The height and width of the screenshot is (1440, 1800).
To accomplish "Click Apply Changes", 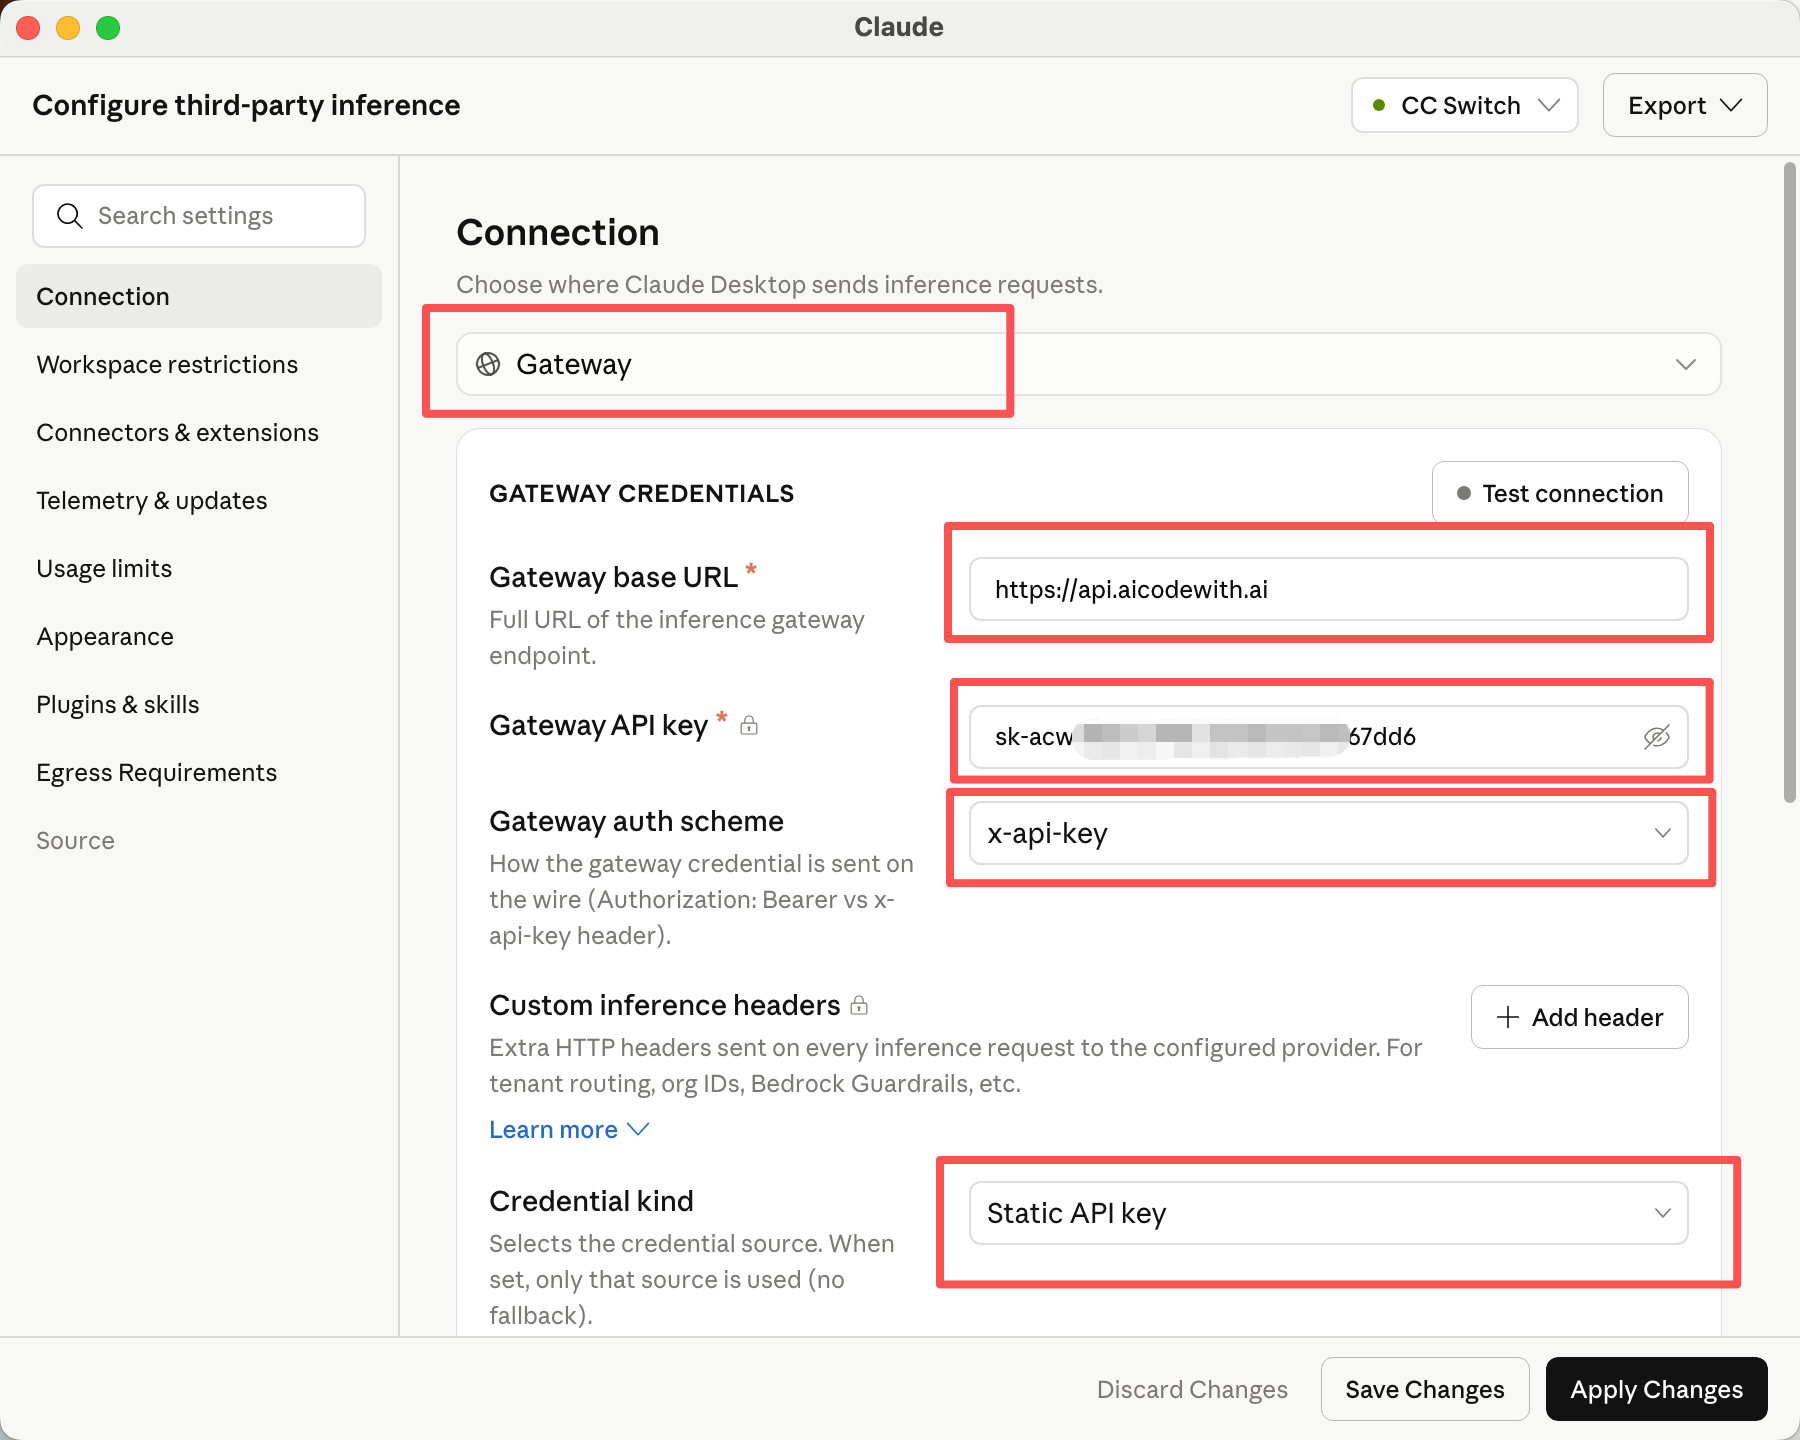I will 1656,1389.
